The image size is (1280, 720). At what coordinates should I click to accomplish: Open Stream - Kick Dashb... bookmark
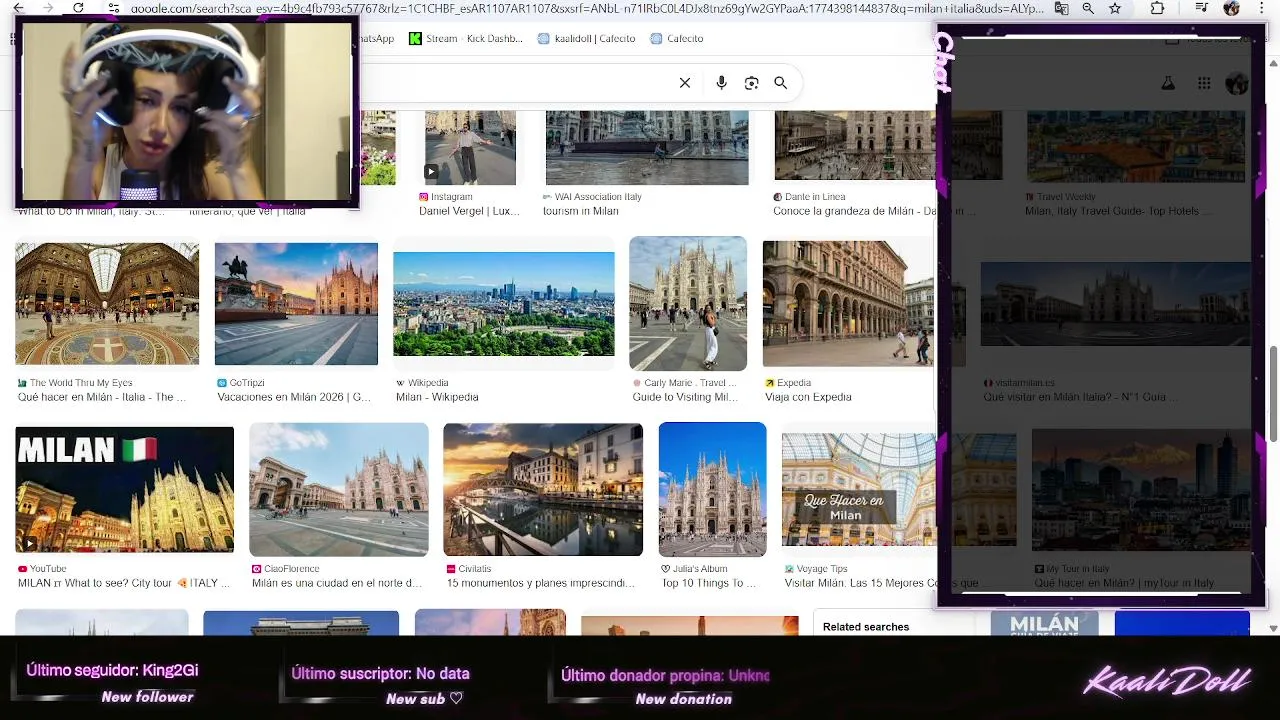click(466, 38)
